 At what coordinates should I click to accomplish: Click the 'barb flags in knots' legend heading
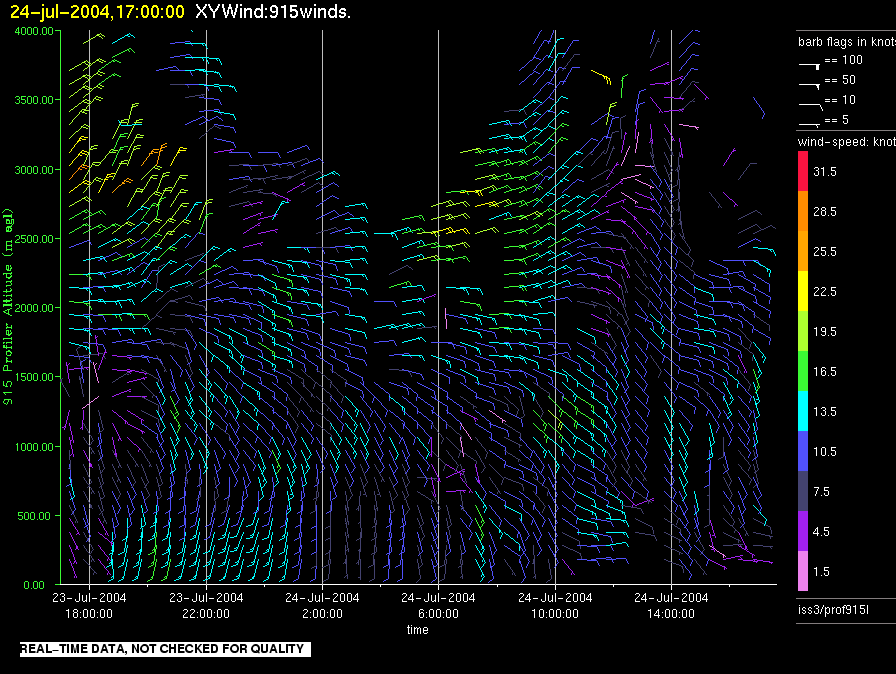coord(847,42)
